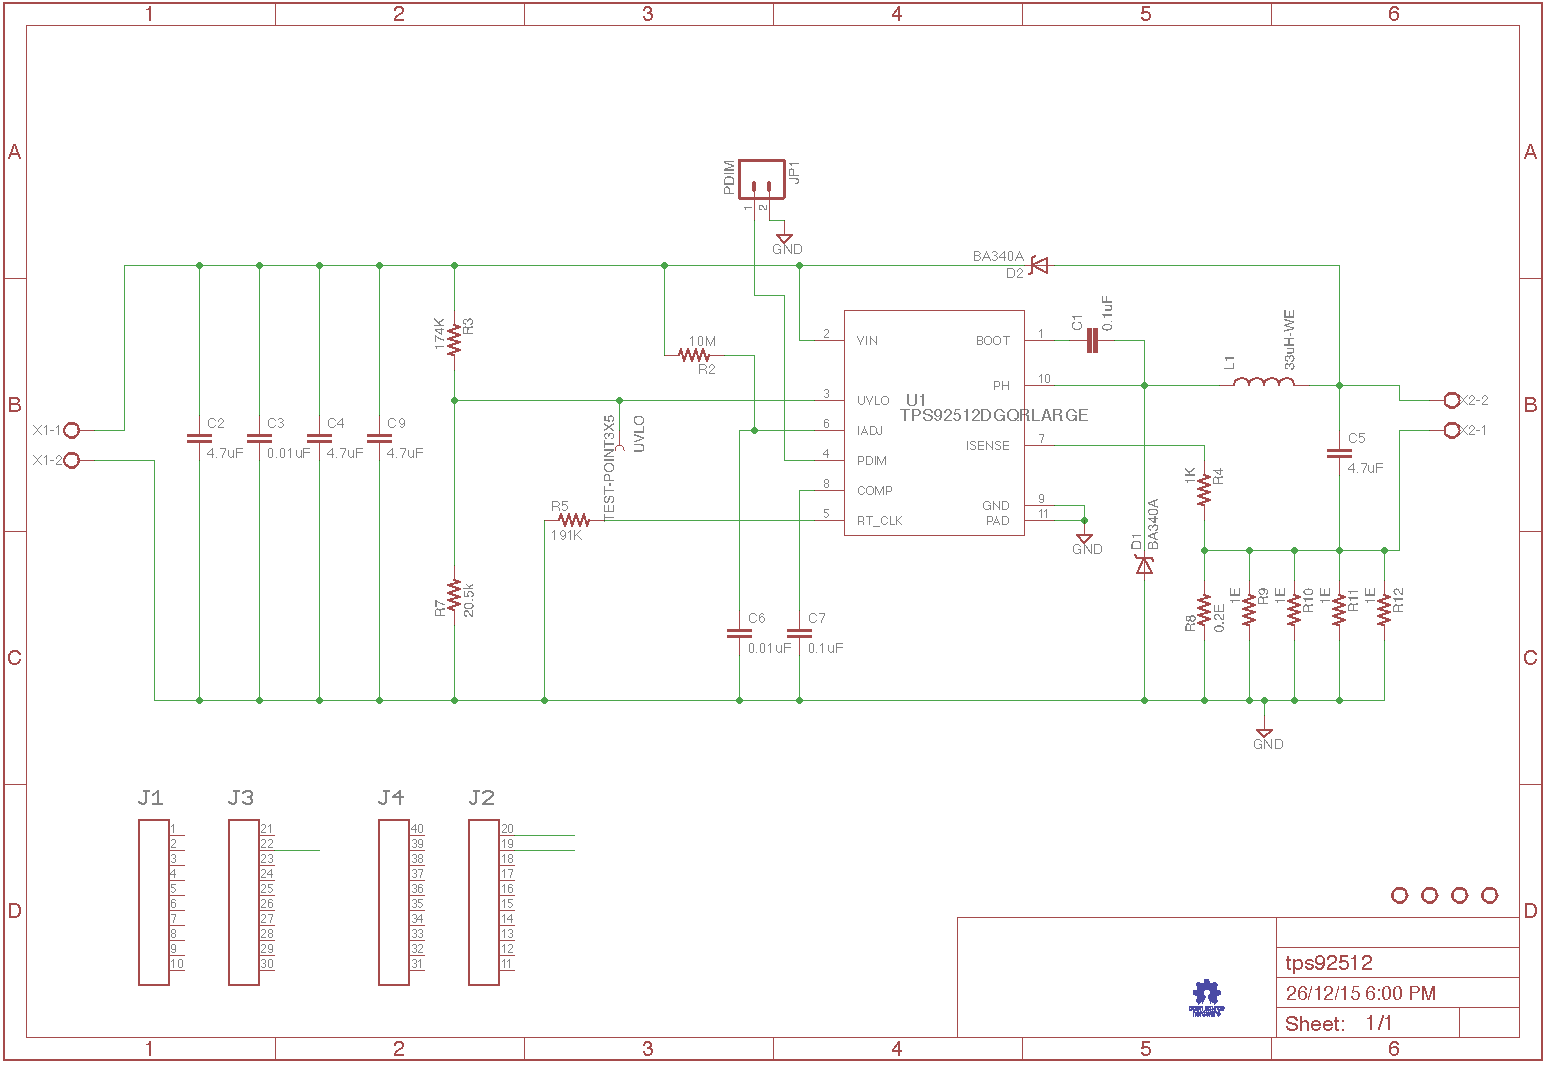1545x1065 pixels.
Task: Click the J2 pin header connector
Action: 484,902
